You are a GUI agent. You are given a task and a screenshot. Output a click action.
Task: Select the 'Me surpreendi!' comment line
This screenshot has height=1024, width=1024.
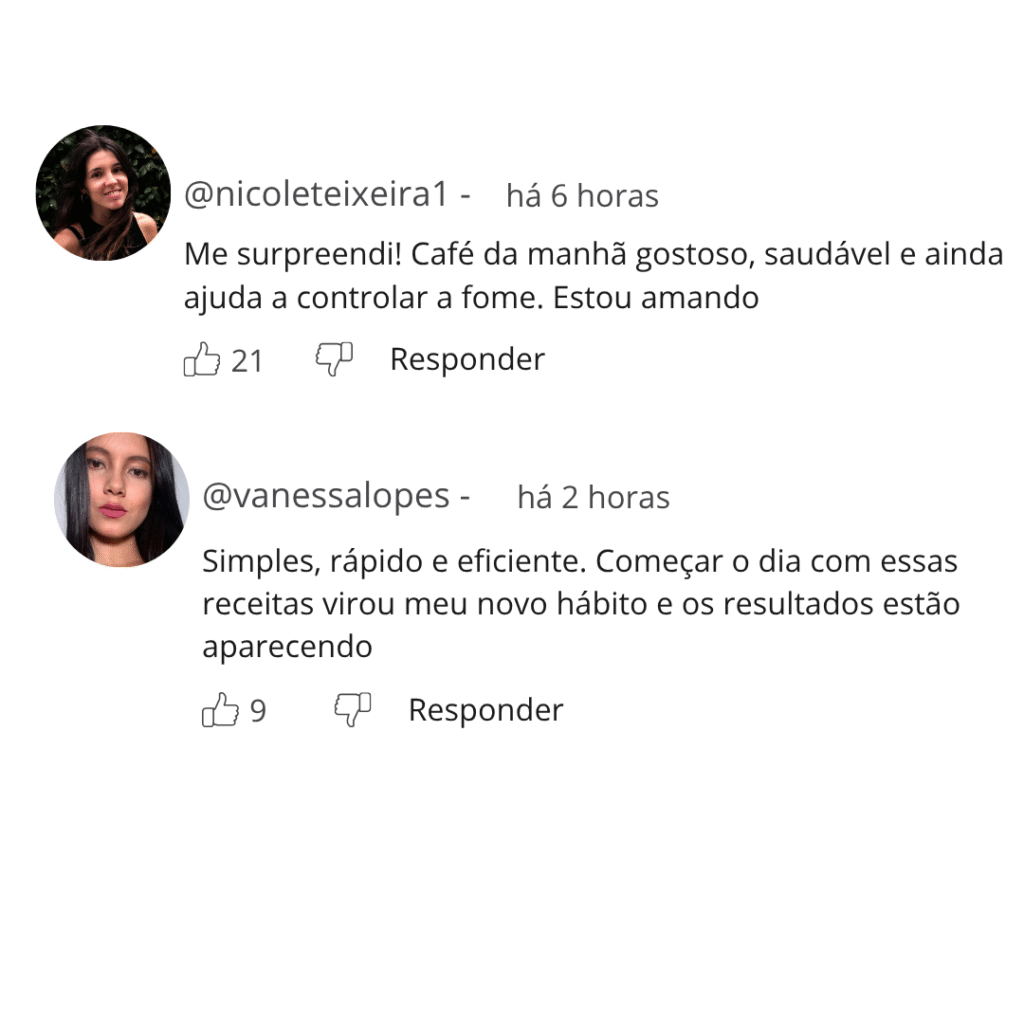pos(594,255)
